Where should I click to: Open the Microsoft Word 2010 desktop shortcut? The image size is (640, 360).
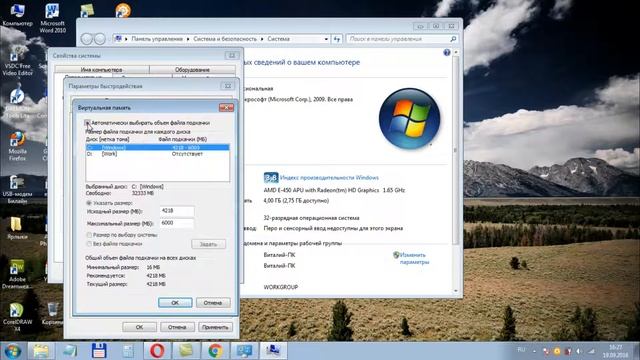tap(52, 18)
